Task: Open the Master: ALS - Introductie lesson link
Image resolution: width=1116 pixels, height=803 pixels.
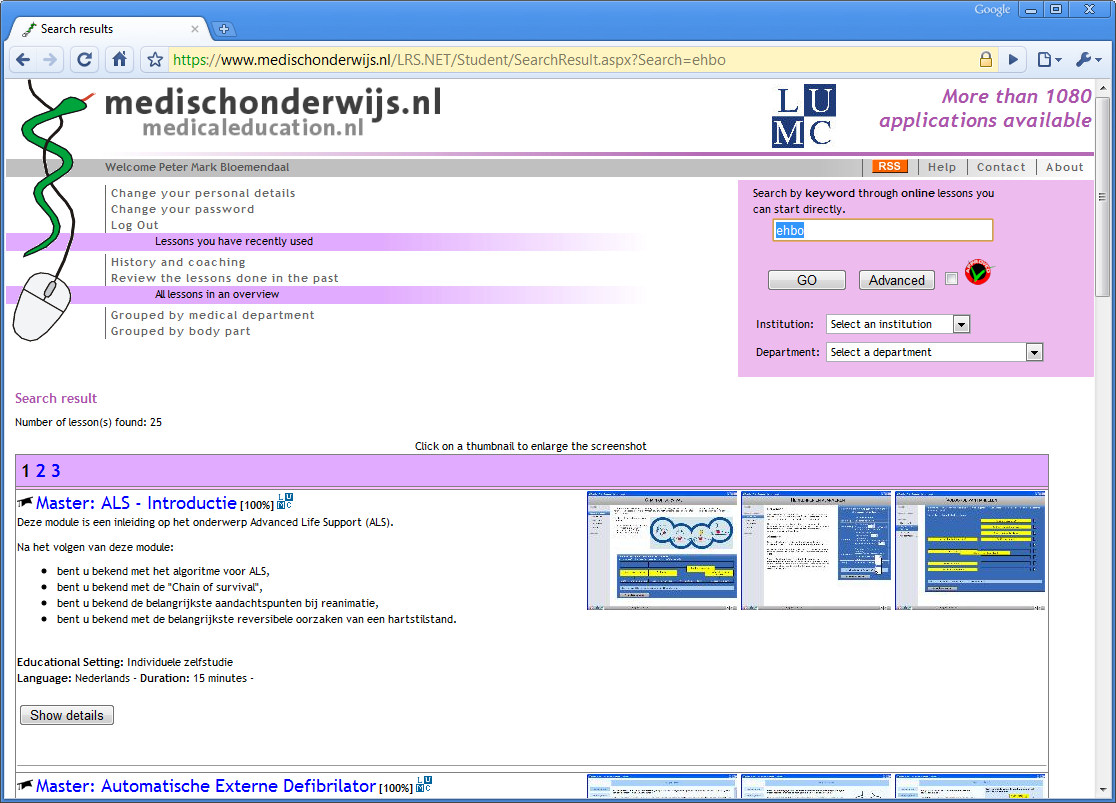Action: click(x=136, y=503)
